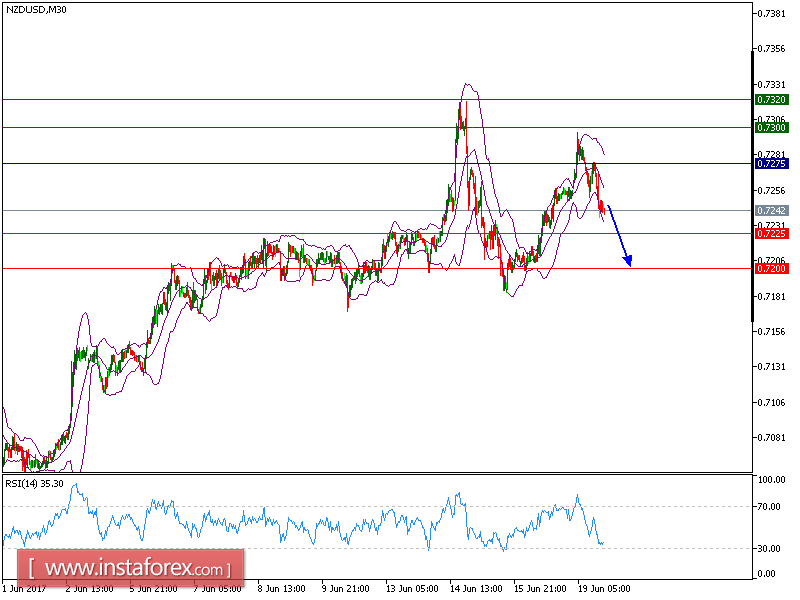Click the 0.7356 price axis label
This screenshot has width=800, height=600.
tap(771, 49)
